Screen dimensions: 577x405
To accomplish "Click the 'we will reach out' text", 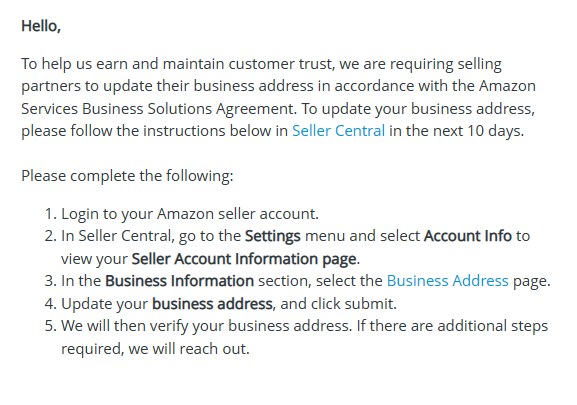I will pos(189,349).
